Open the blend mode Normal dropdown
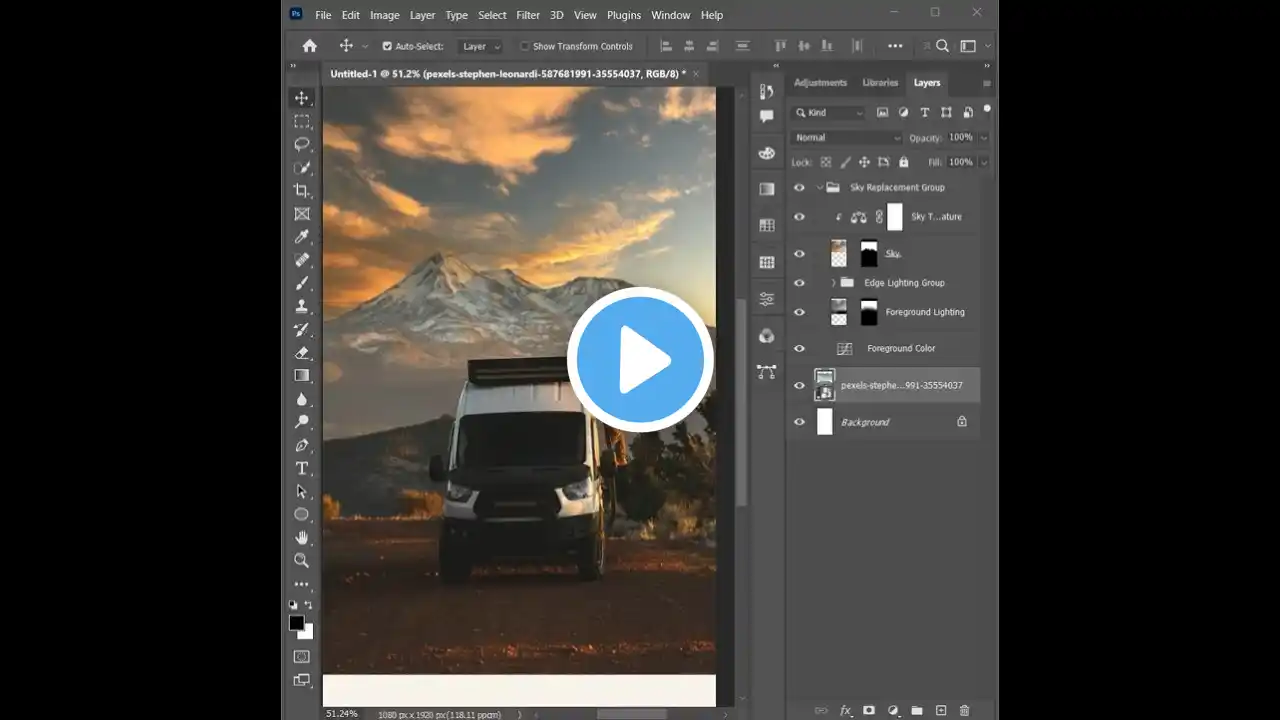 846,138
